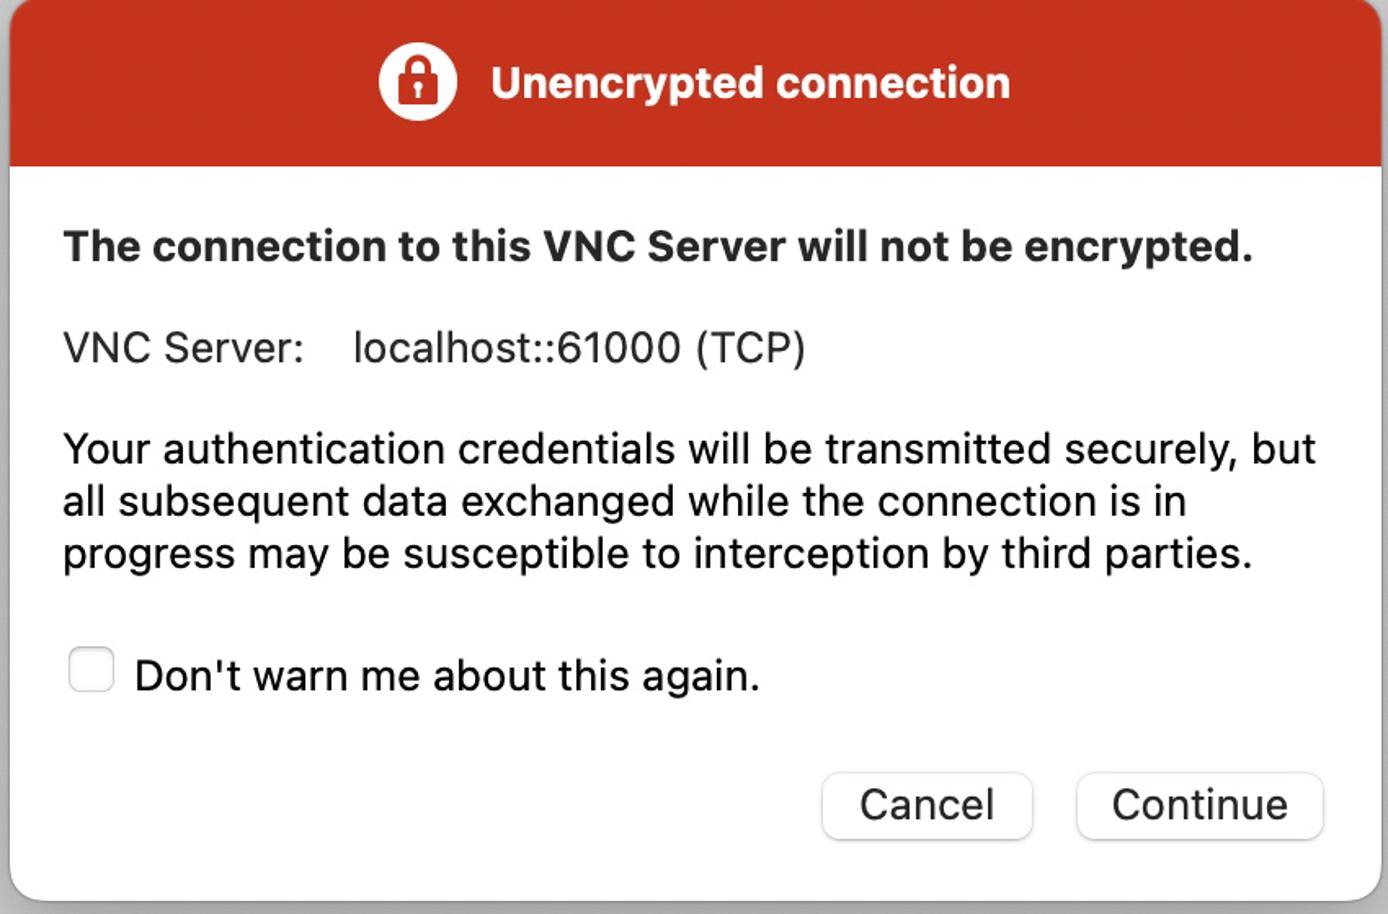Click the bold encryption warning sentence
The width and height of the screenshot is (1388, 914).
point(660,245)
